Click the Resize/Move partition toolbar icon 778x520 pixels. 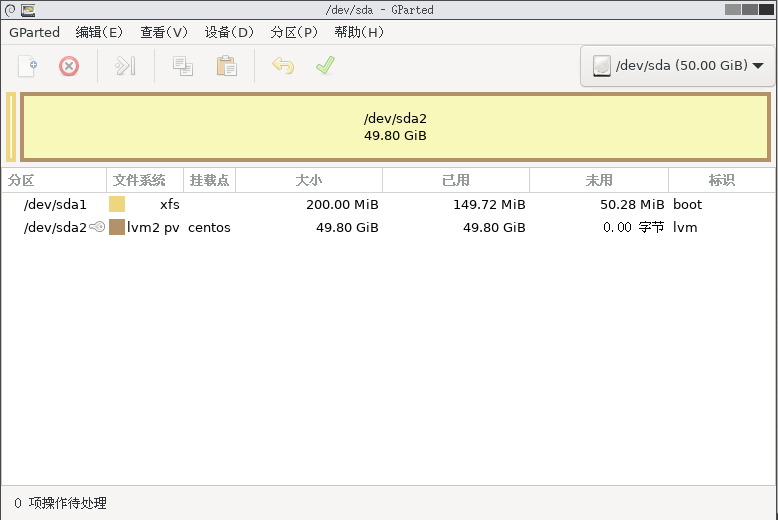(125, 66)
